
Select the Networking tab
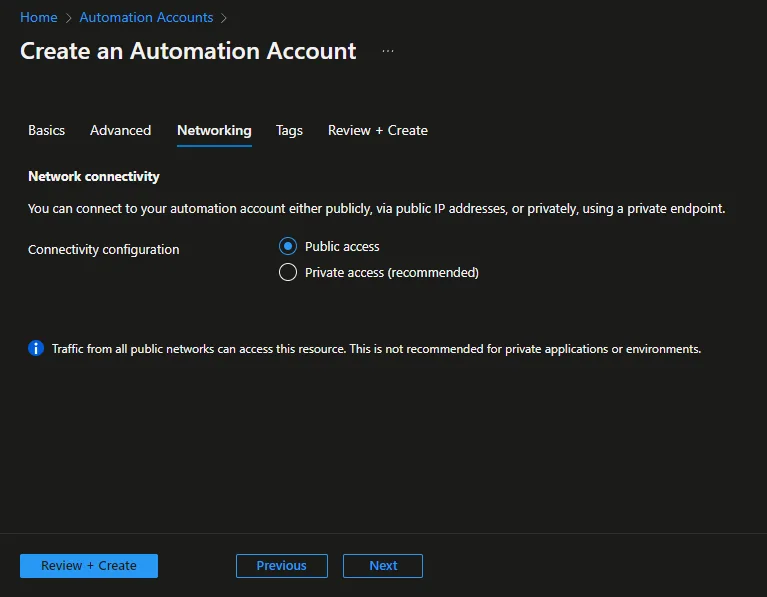[x=214, y=130]
